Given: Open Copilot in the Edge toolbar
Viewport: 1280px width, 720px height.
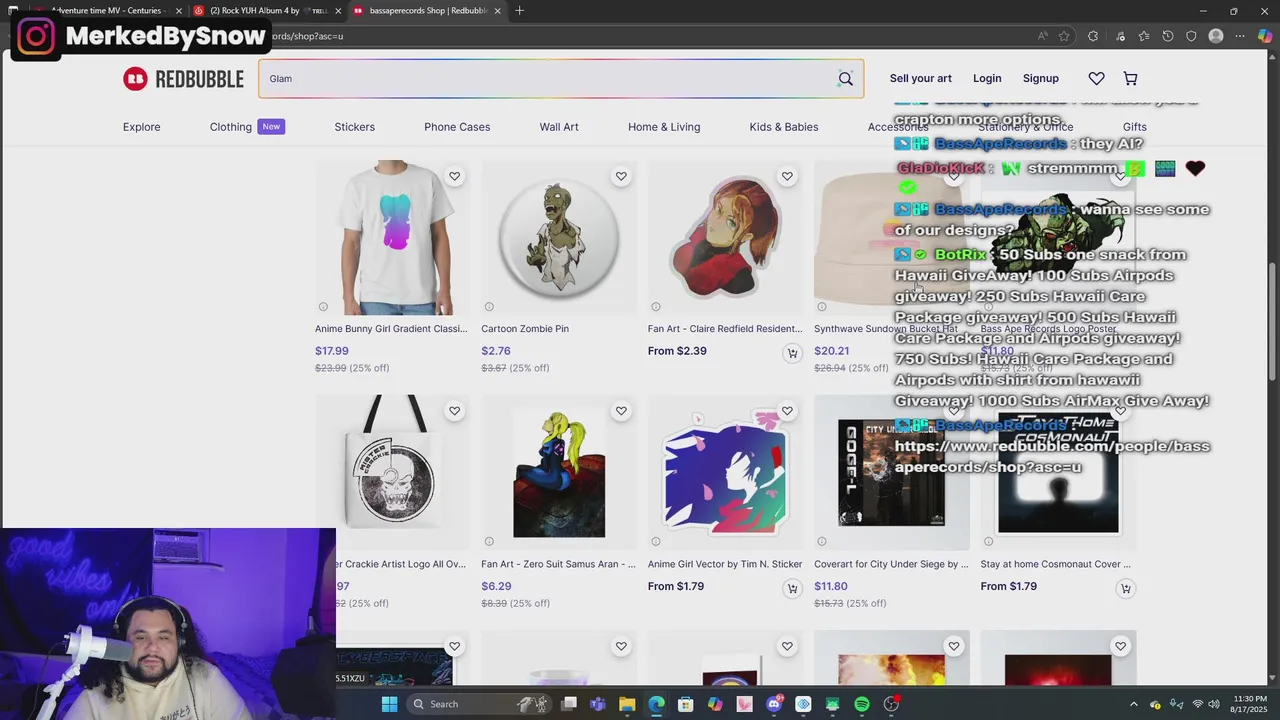Looking at the screenshot, I should pyautogui.click(x=1265, y=36).
